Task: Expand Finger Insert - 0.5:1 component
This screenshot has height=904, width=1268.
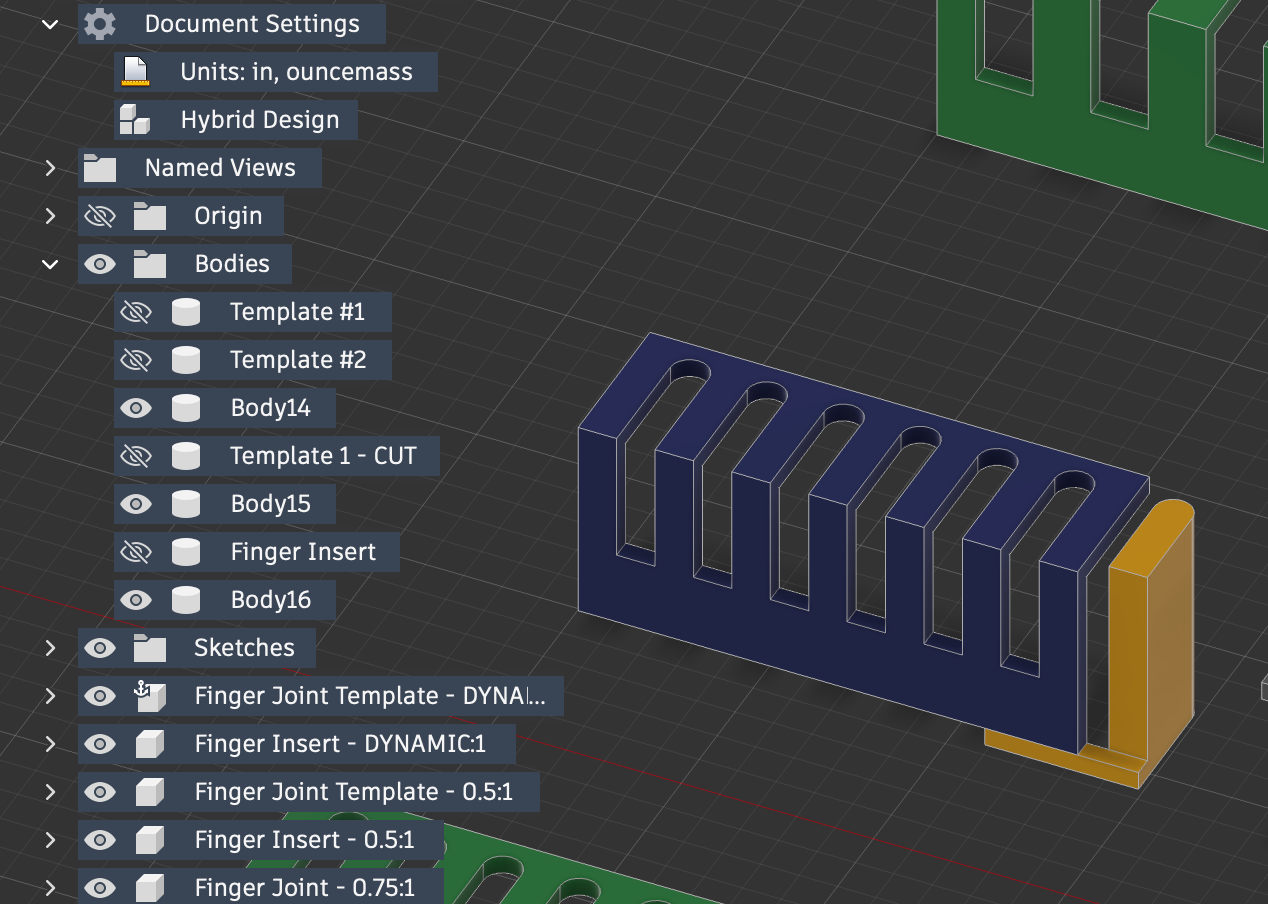Action: coord(50,840)
